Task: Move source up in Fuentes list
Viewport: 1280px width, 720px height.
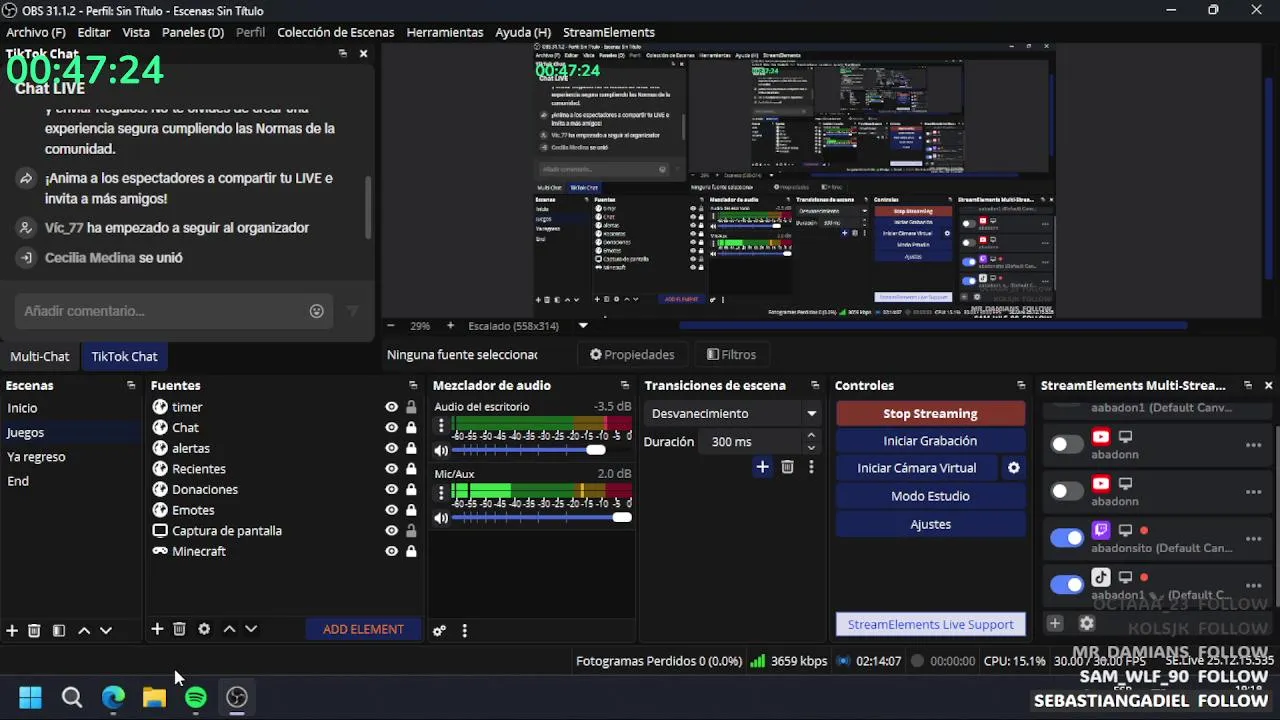Action: tap(229, 629)
